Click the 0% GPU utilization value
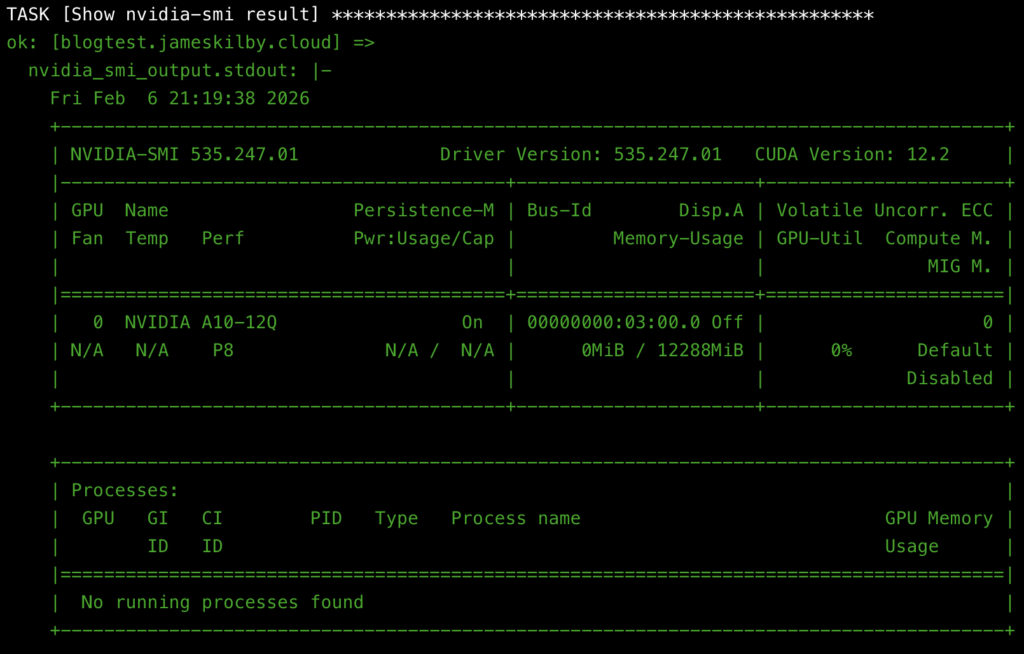 click(841, 351)
